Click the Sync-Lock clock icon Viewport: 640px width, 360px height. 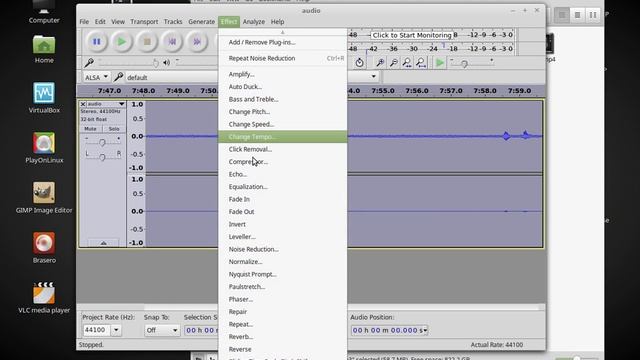[x=359, y=63]
